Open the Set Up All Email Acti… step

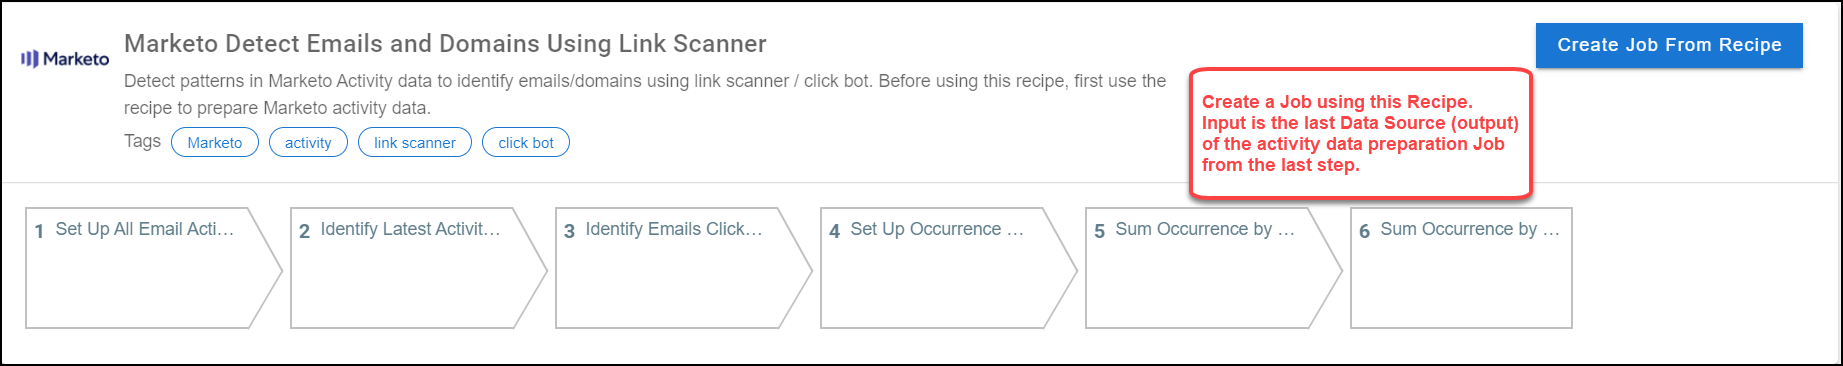tap(154, 268)
